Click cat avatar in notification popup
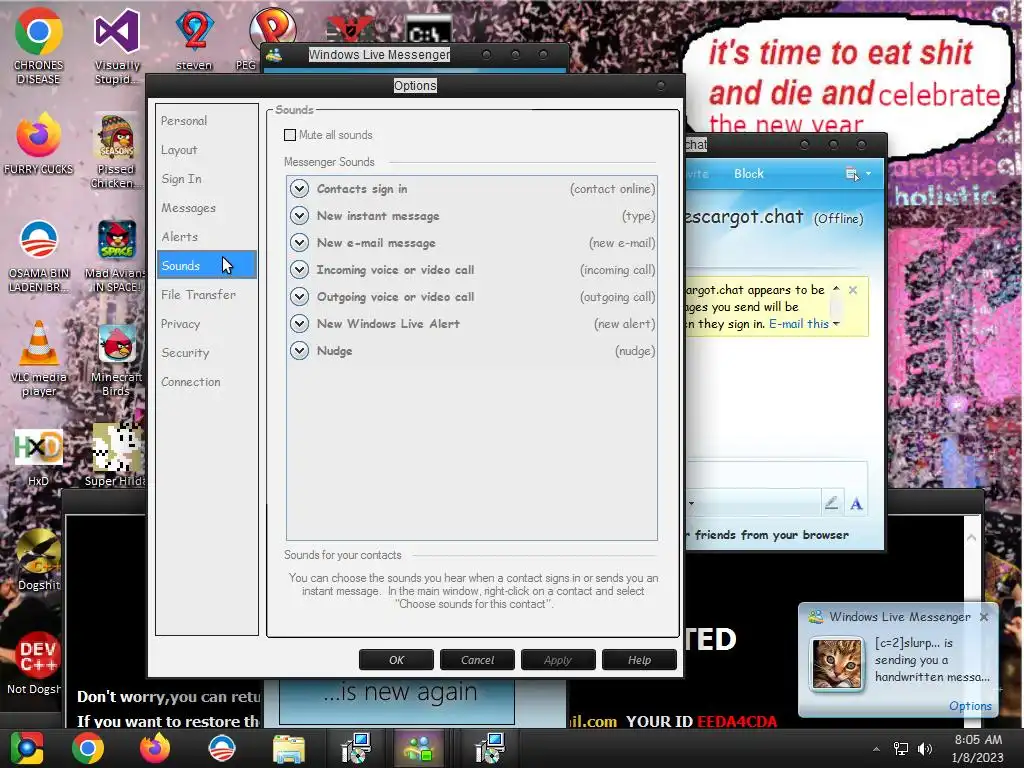The image size is (1024, 768). point(837,664)
